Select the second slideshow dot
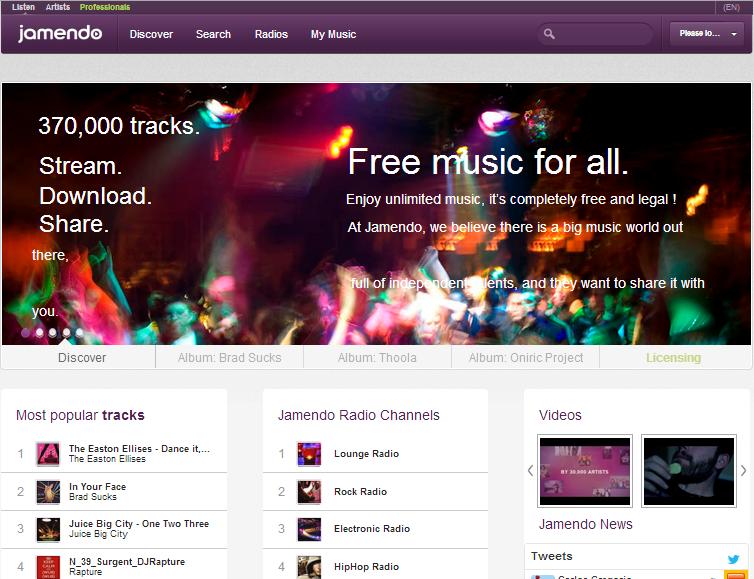 coord(39,332)
